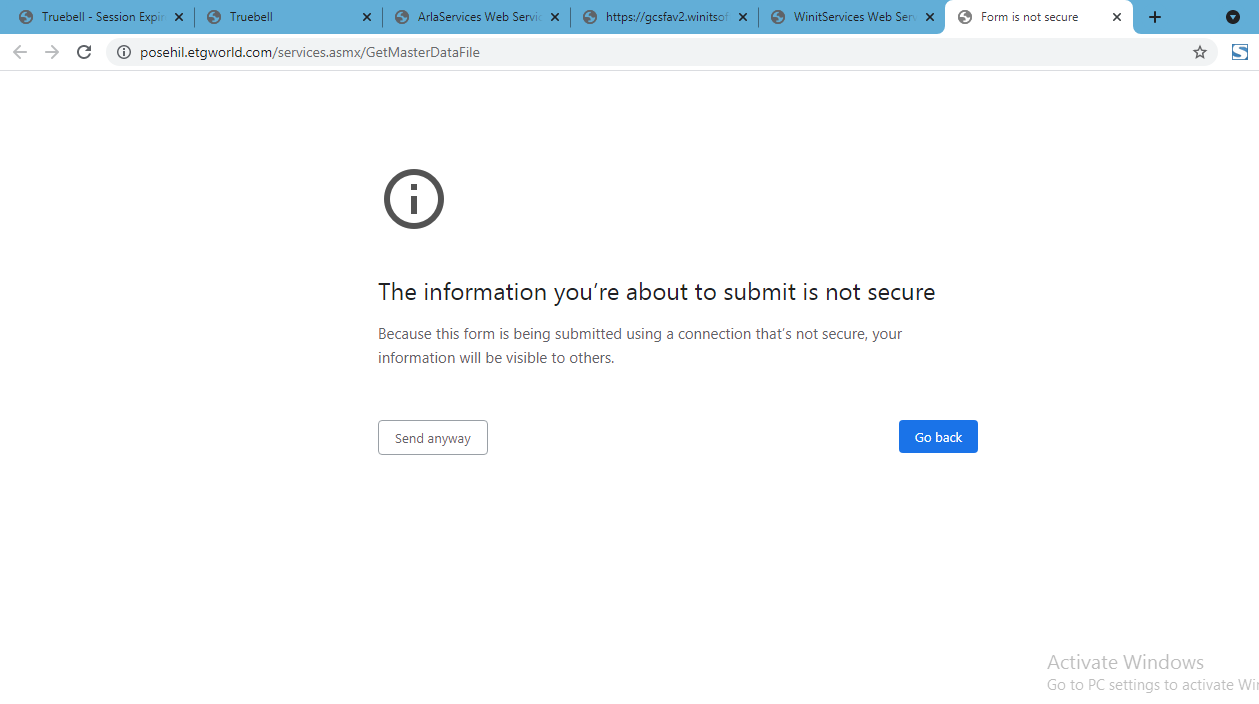The height and width of the screenshot is (704, 1259).
Task: Bookmark this page with star icon
Action: [x=1199, y=52]
